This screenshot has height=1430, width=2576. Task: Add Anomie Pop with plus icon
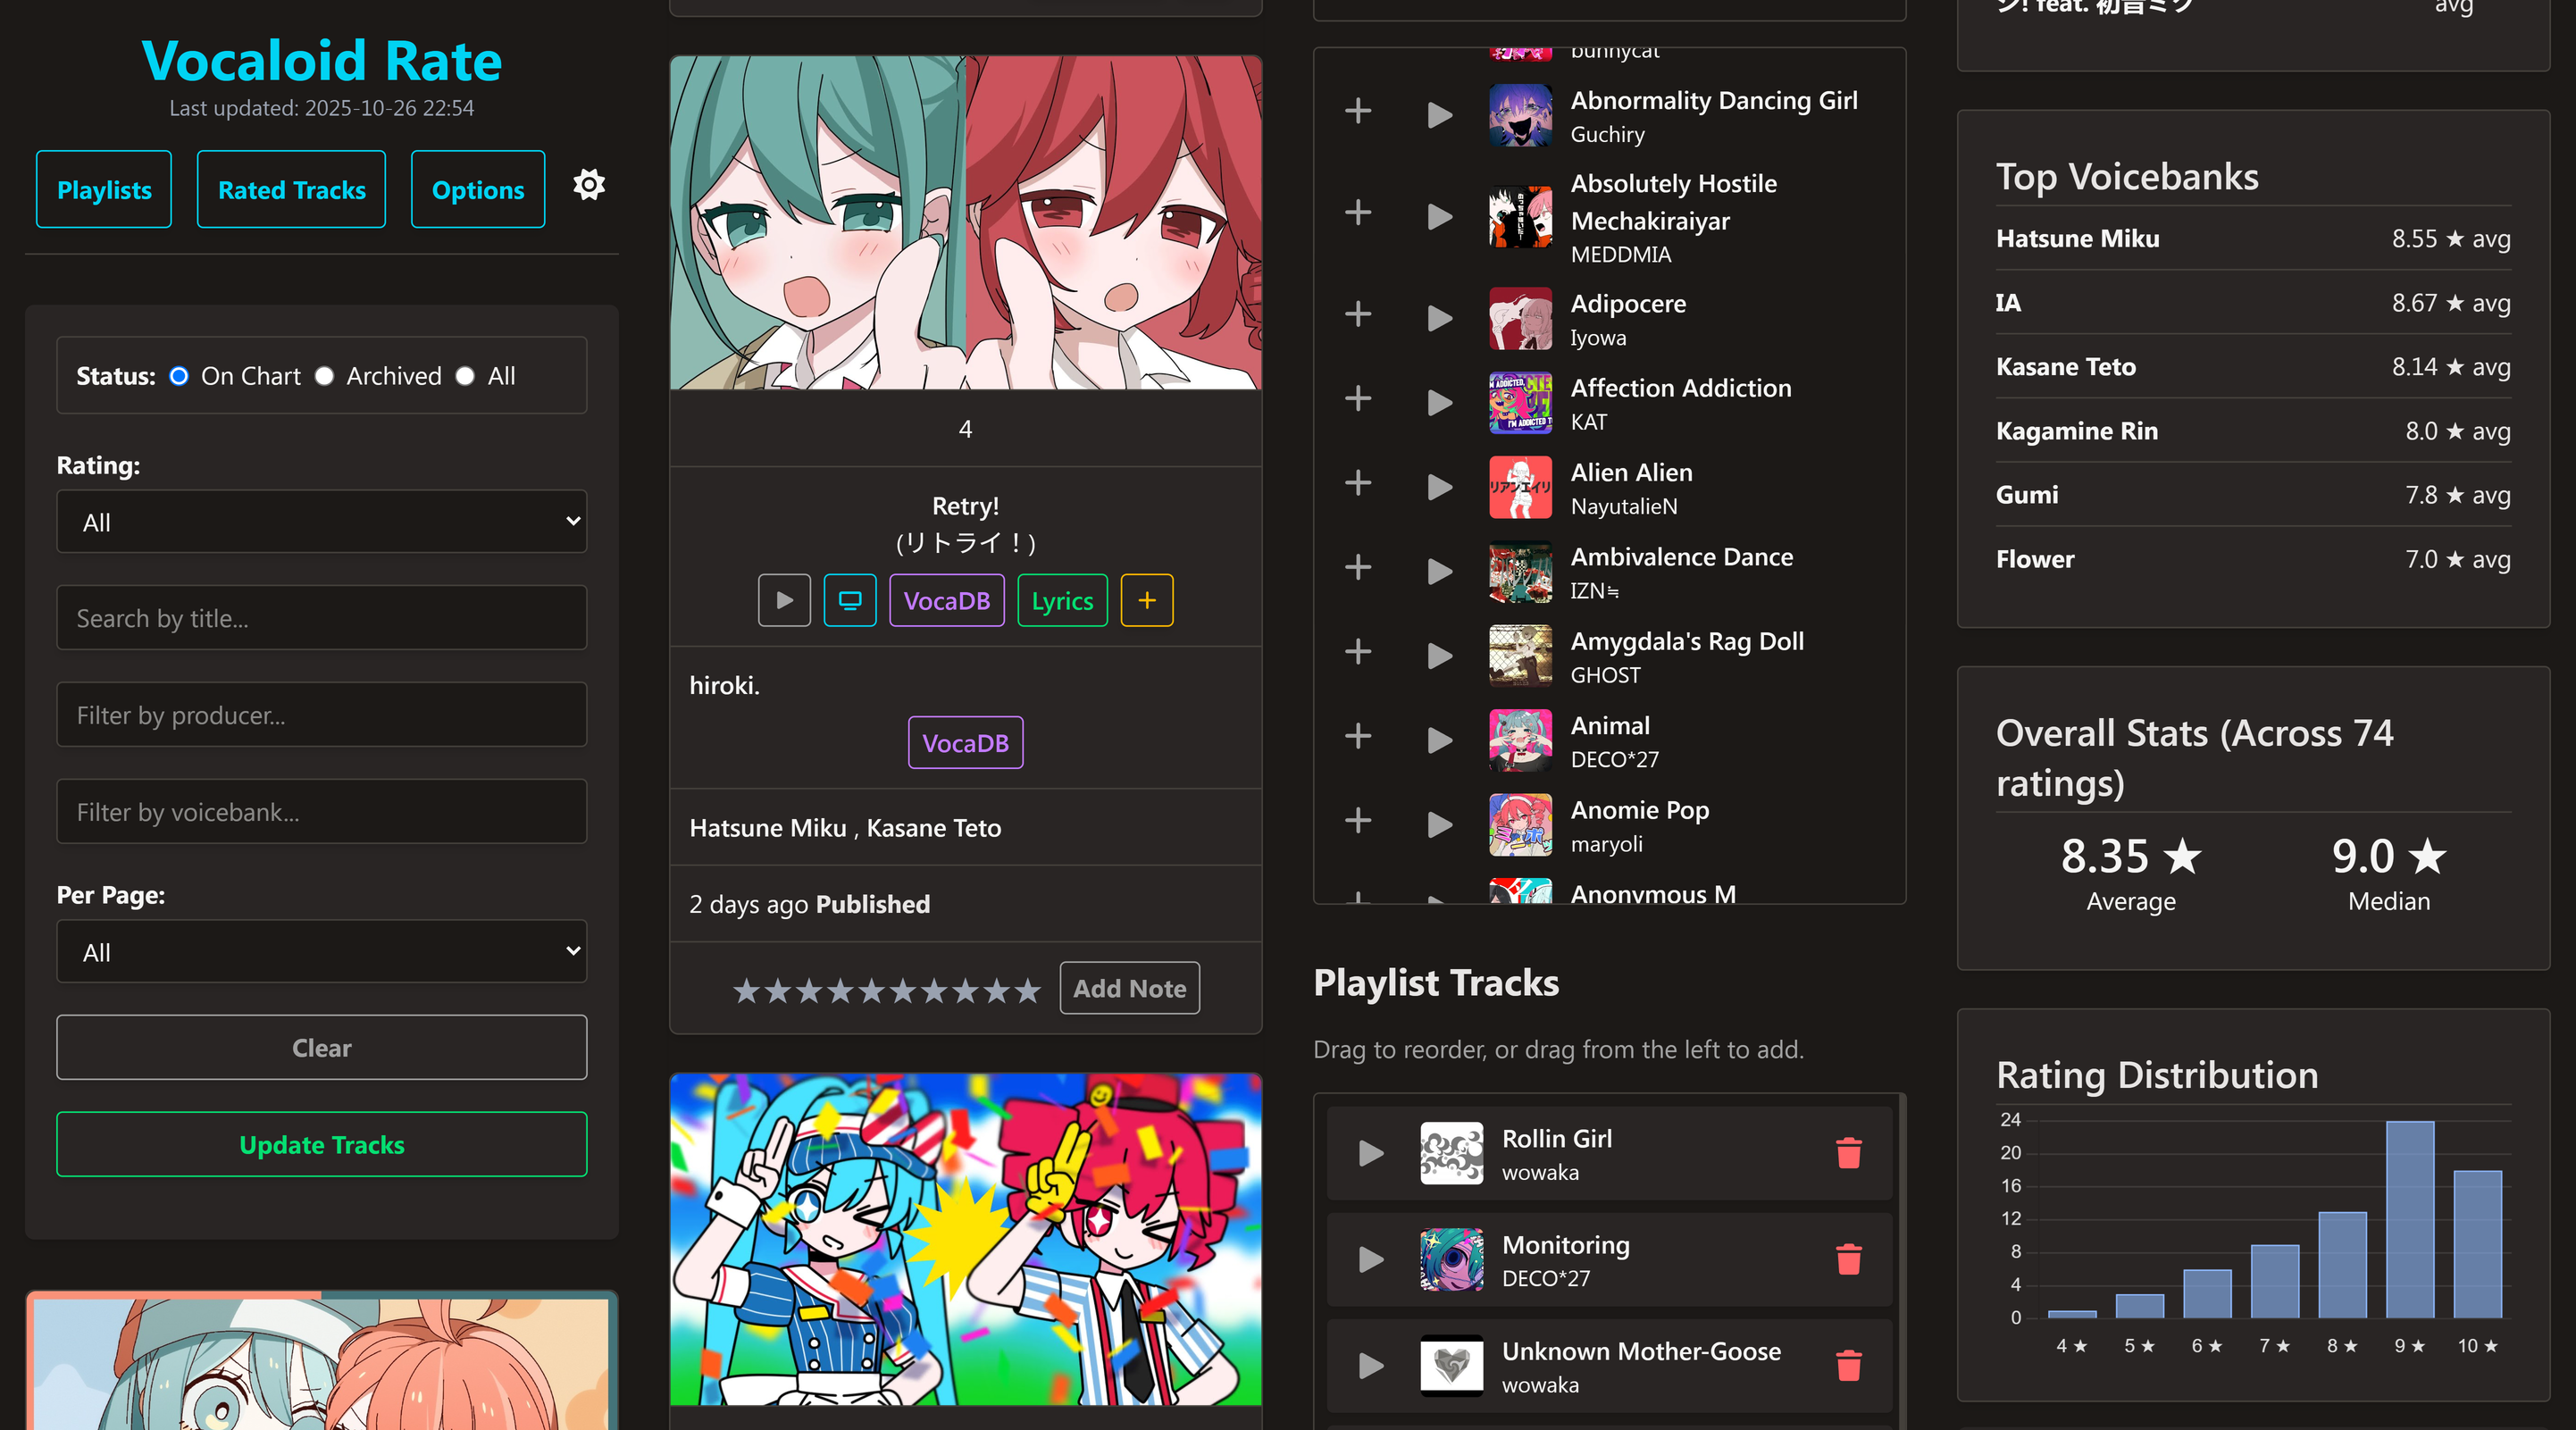pyautogui.click(x=1358, y=821)
